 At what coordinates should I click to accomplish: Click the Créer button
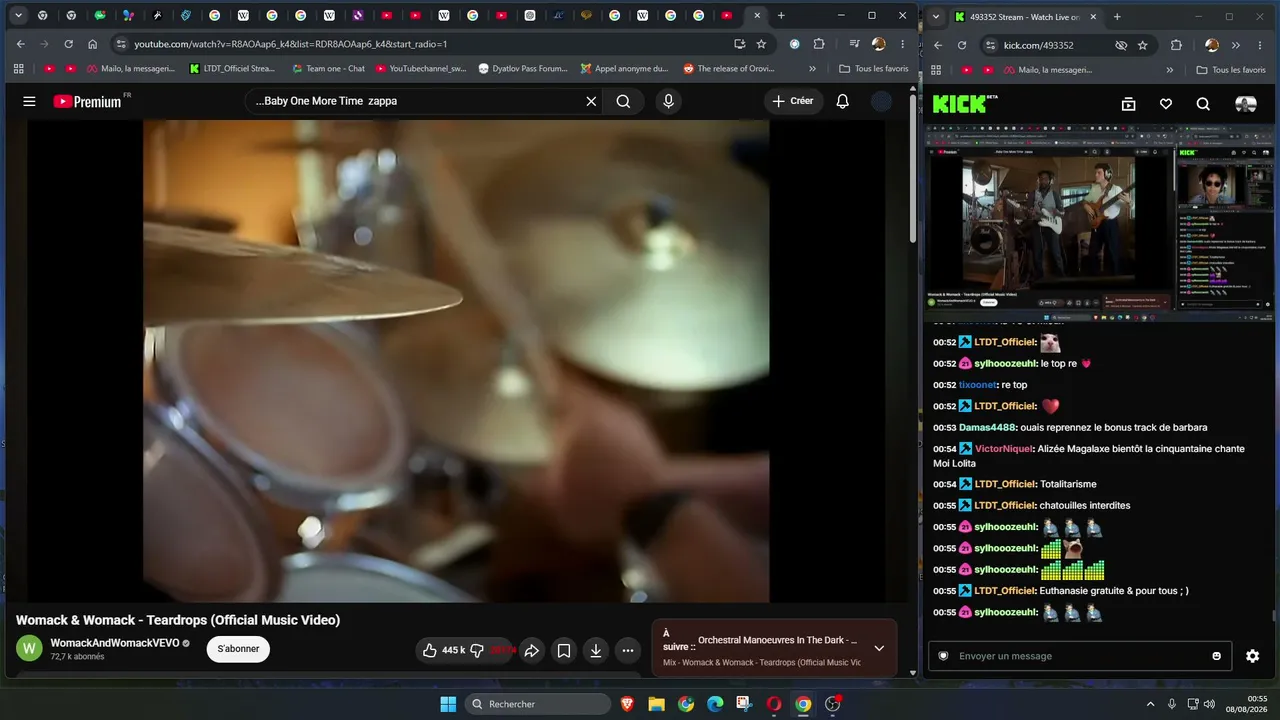click(x=793, y=101)
